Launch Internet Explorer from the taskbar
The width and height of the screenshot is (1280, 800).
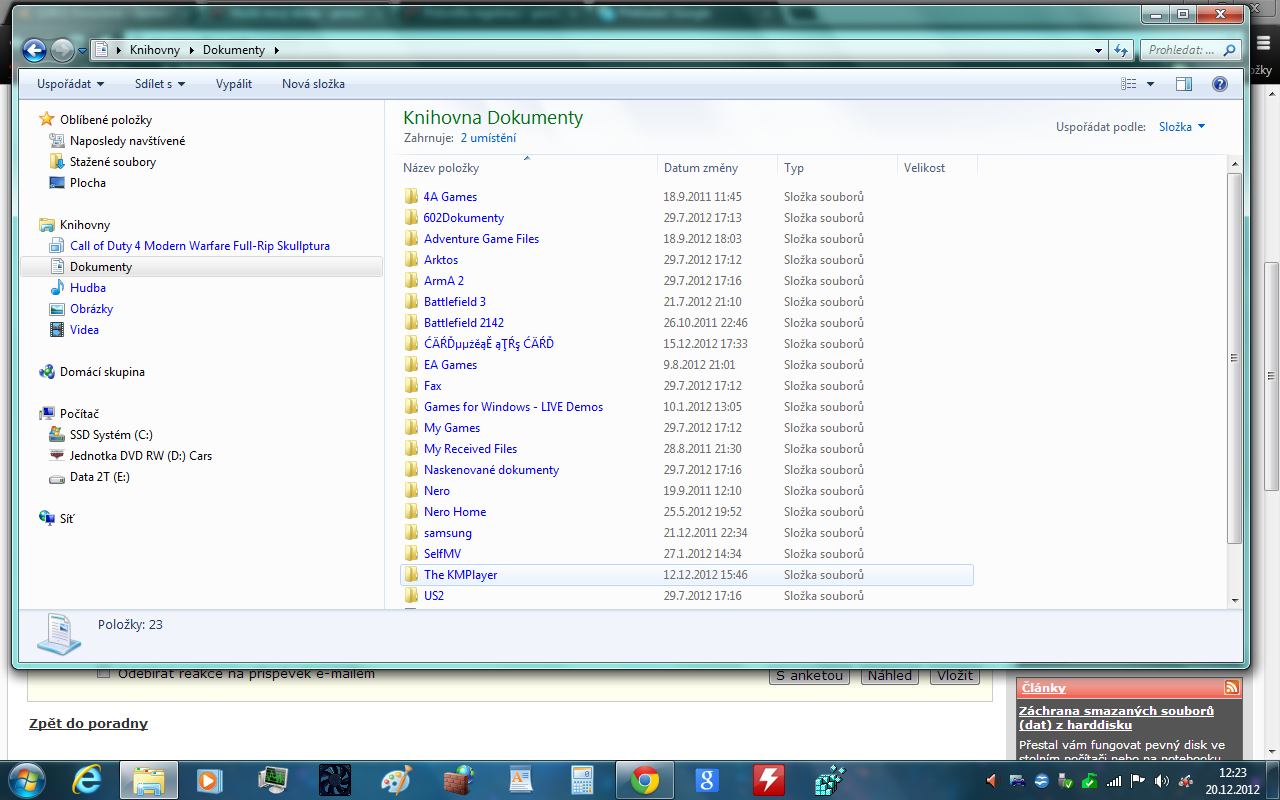click(x=87, y=779)
